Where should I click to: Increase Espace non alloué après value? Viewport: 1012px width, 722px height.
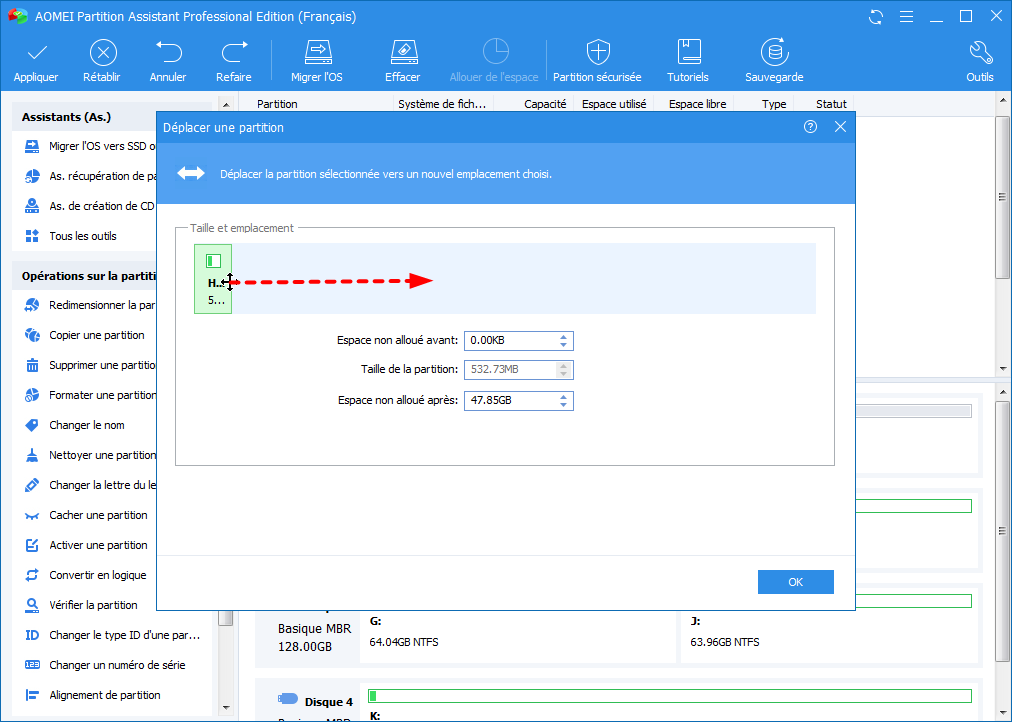tap(563, 397)
